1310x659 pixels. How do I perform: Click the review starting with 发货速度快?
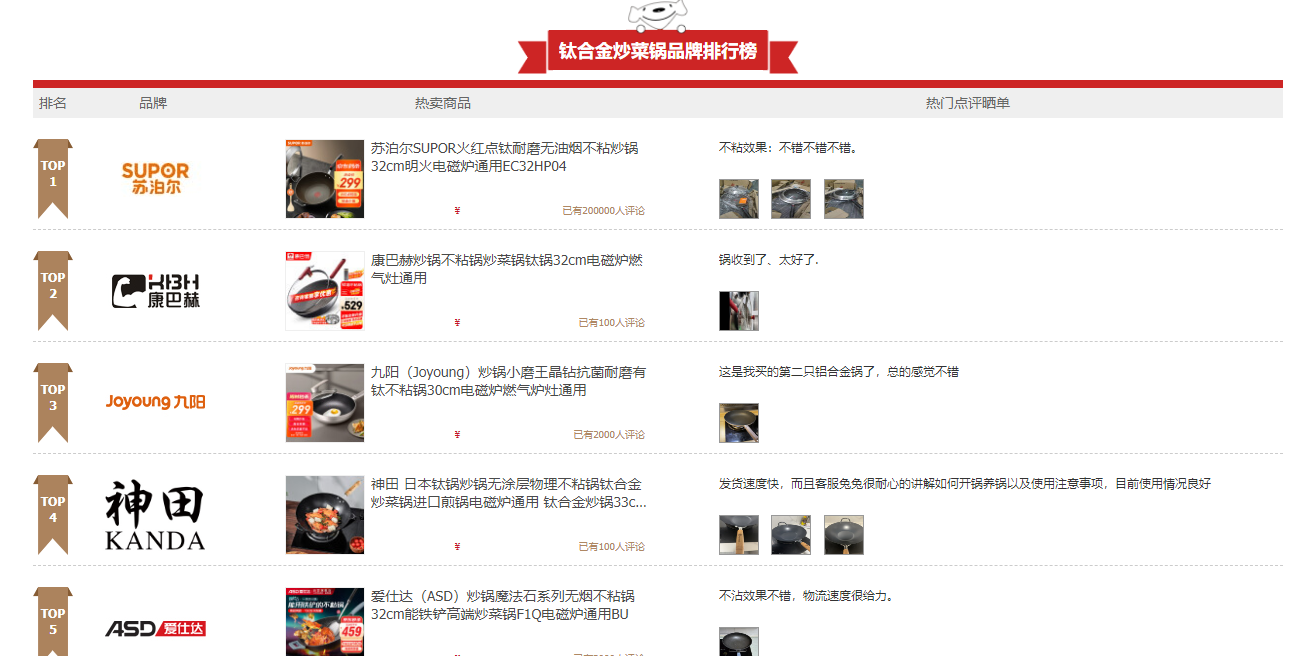point(965,484)
